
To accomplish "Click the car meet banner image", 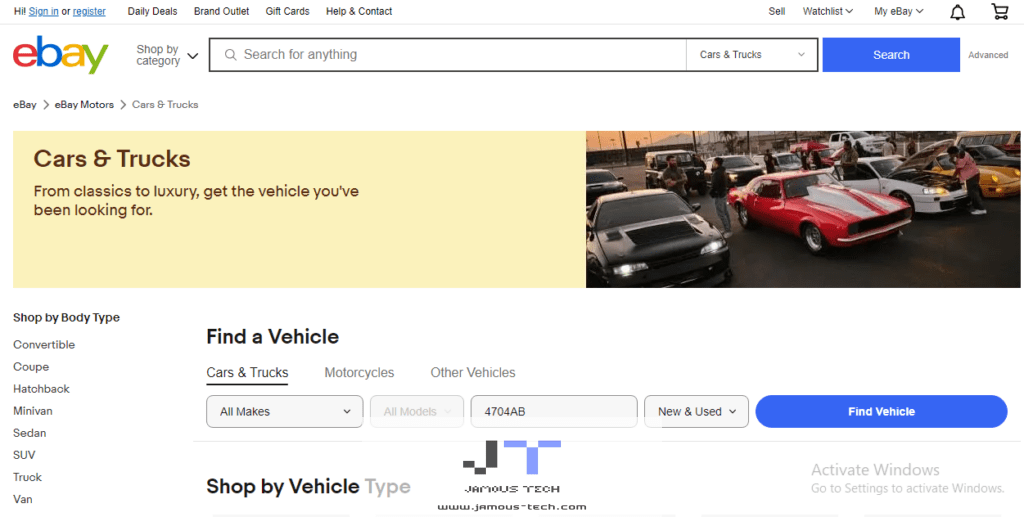I will [803, 210].
